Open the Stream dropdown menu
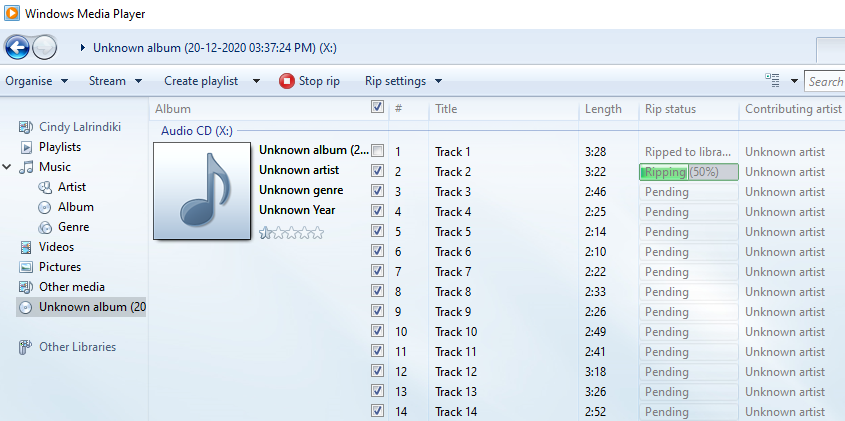Screen dimensions: 845x421 115,81
